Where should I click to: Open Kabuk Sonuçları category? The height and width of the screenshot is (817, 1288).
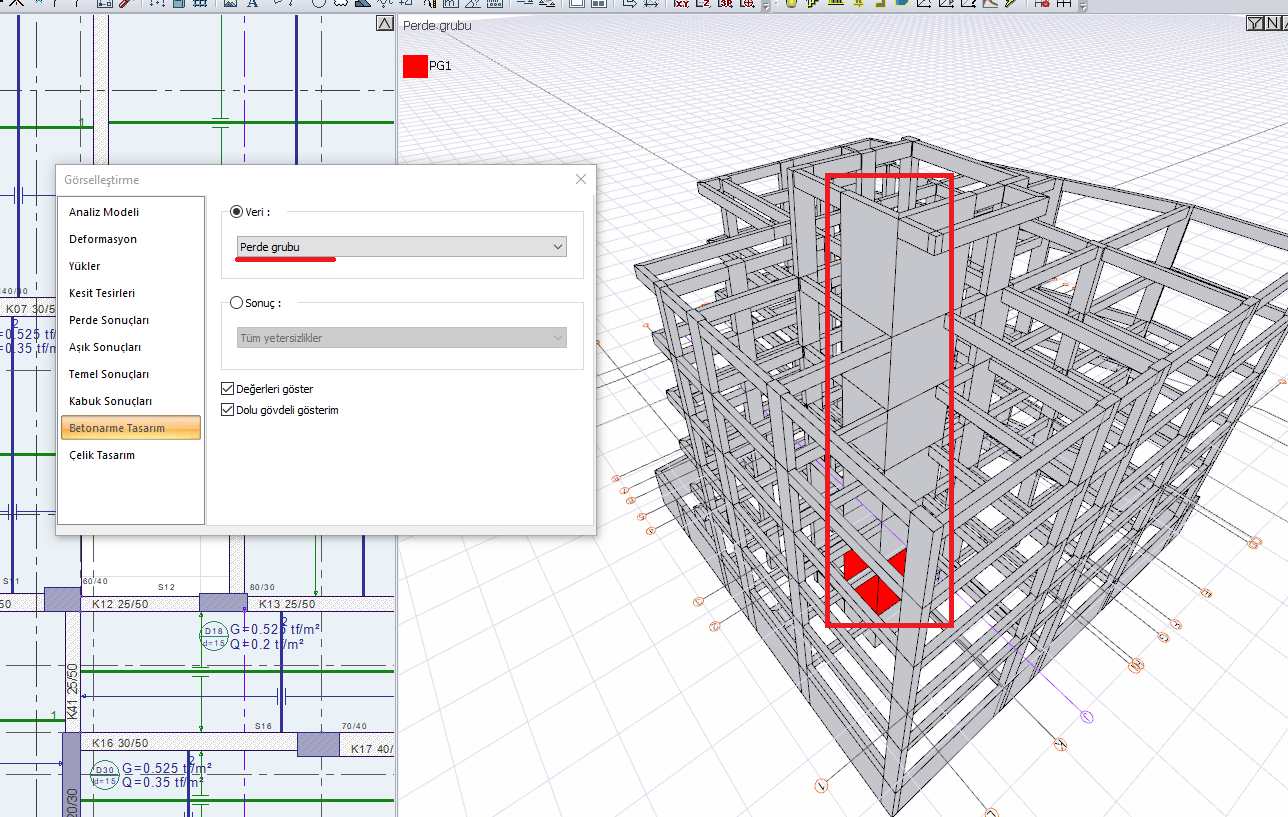click(110, 401)
